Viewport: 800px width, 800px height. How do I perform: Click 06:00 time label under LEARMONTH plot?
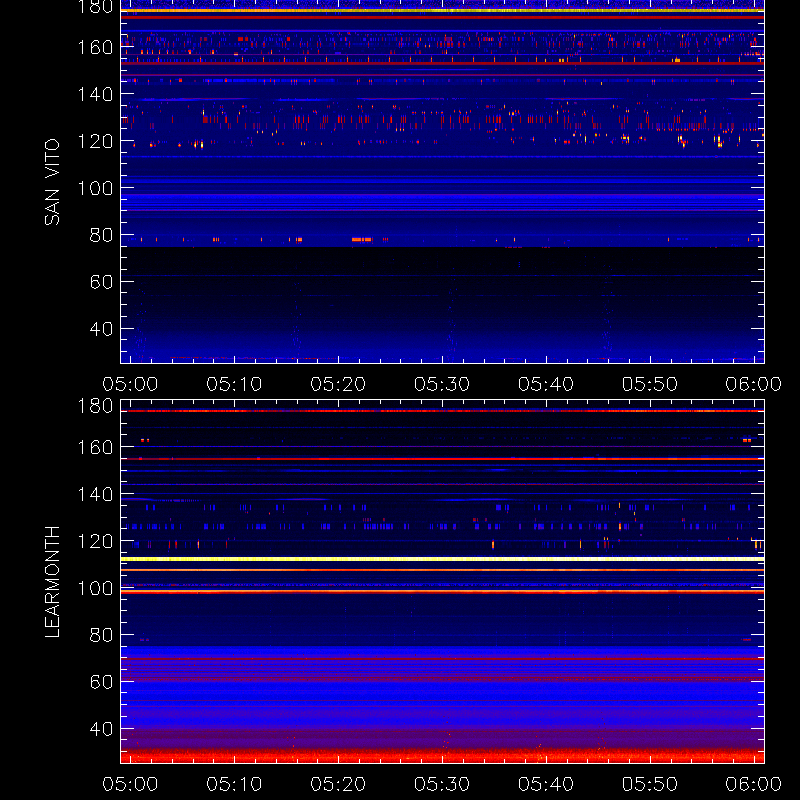[x=754, y=784]
